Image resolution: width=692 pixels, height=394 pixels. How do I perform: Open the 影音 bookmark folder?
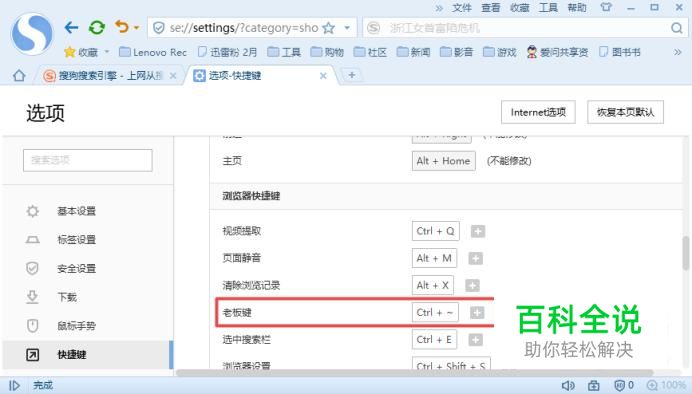(x=457, y=52)
